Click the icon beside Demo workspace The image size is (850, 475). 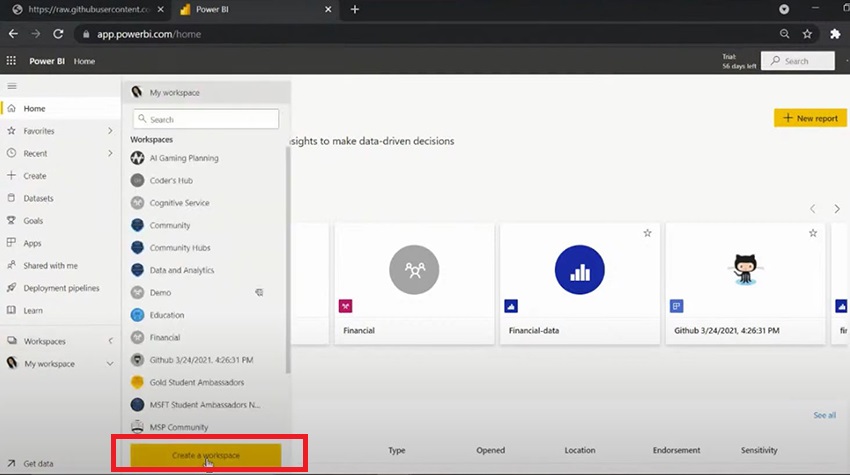[x=259, y=292]
